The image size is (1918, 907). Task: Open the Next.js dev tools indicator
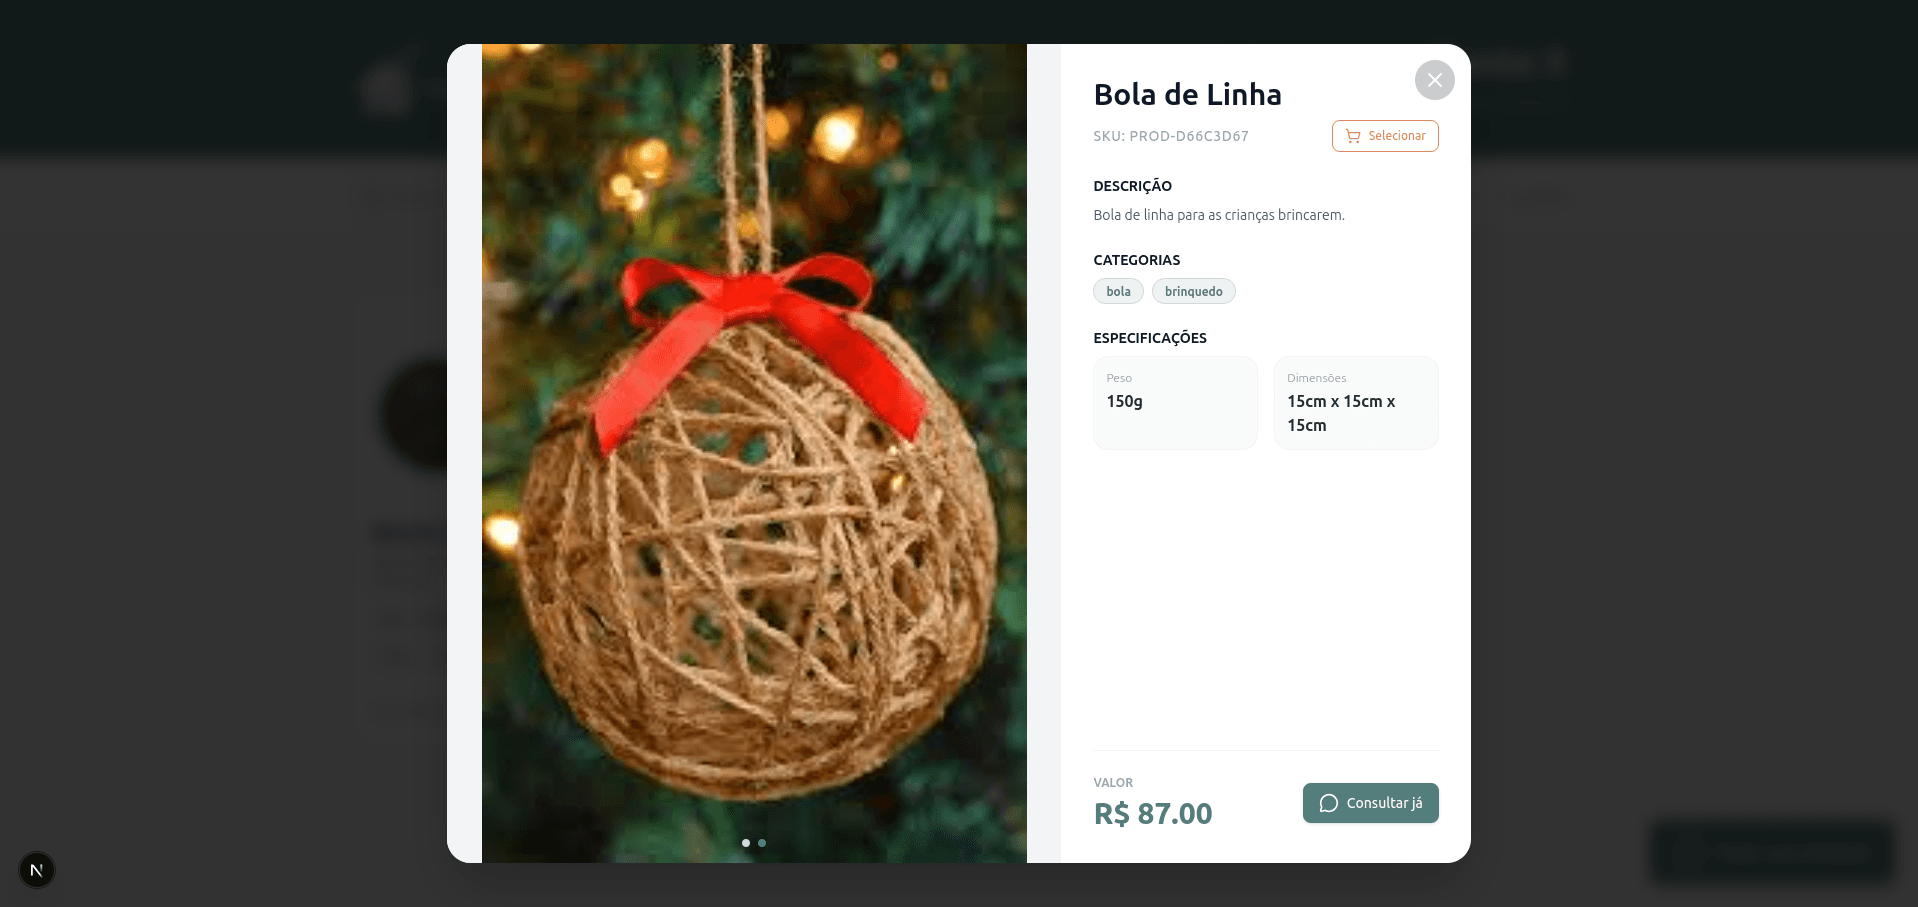[37, 870]
